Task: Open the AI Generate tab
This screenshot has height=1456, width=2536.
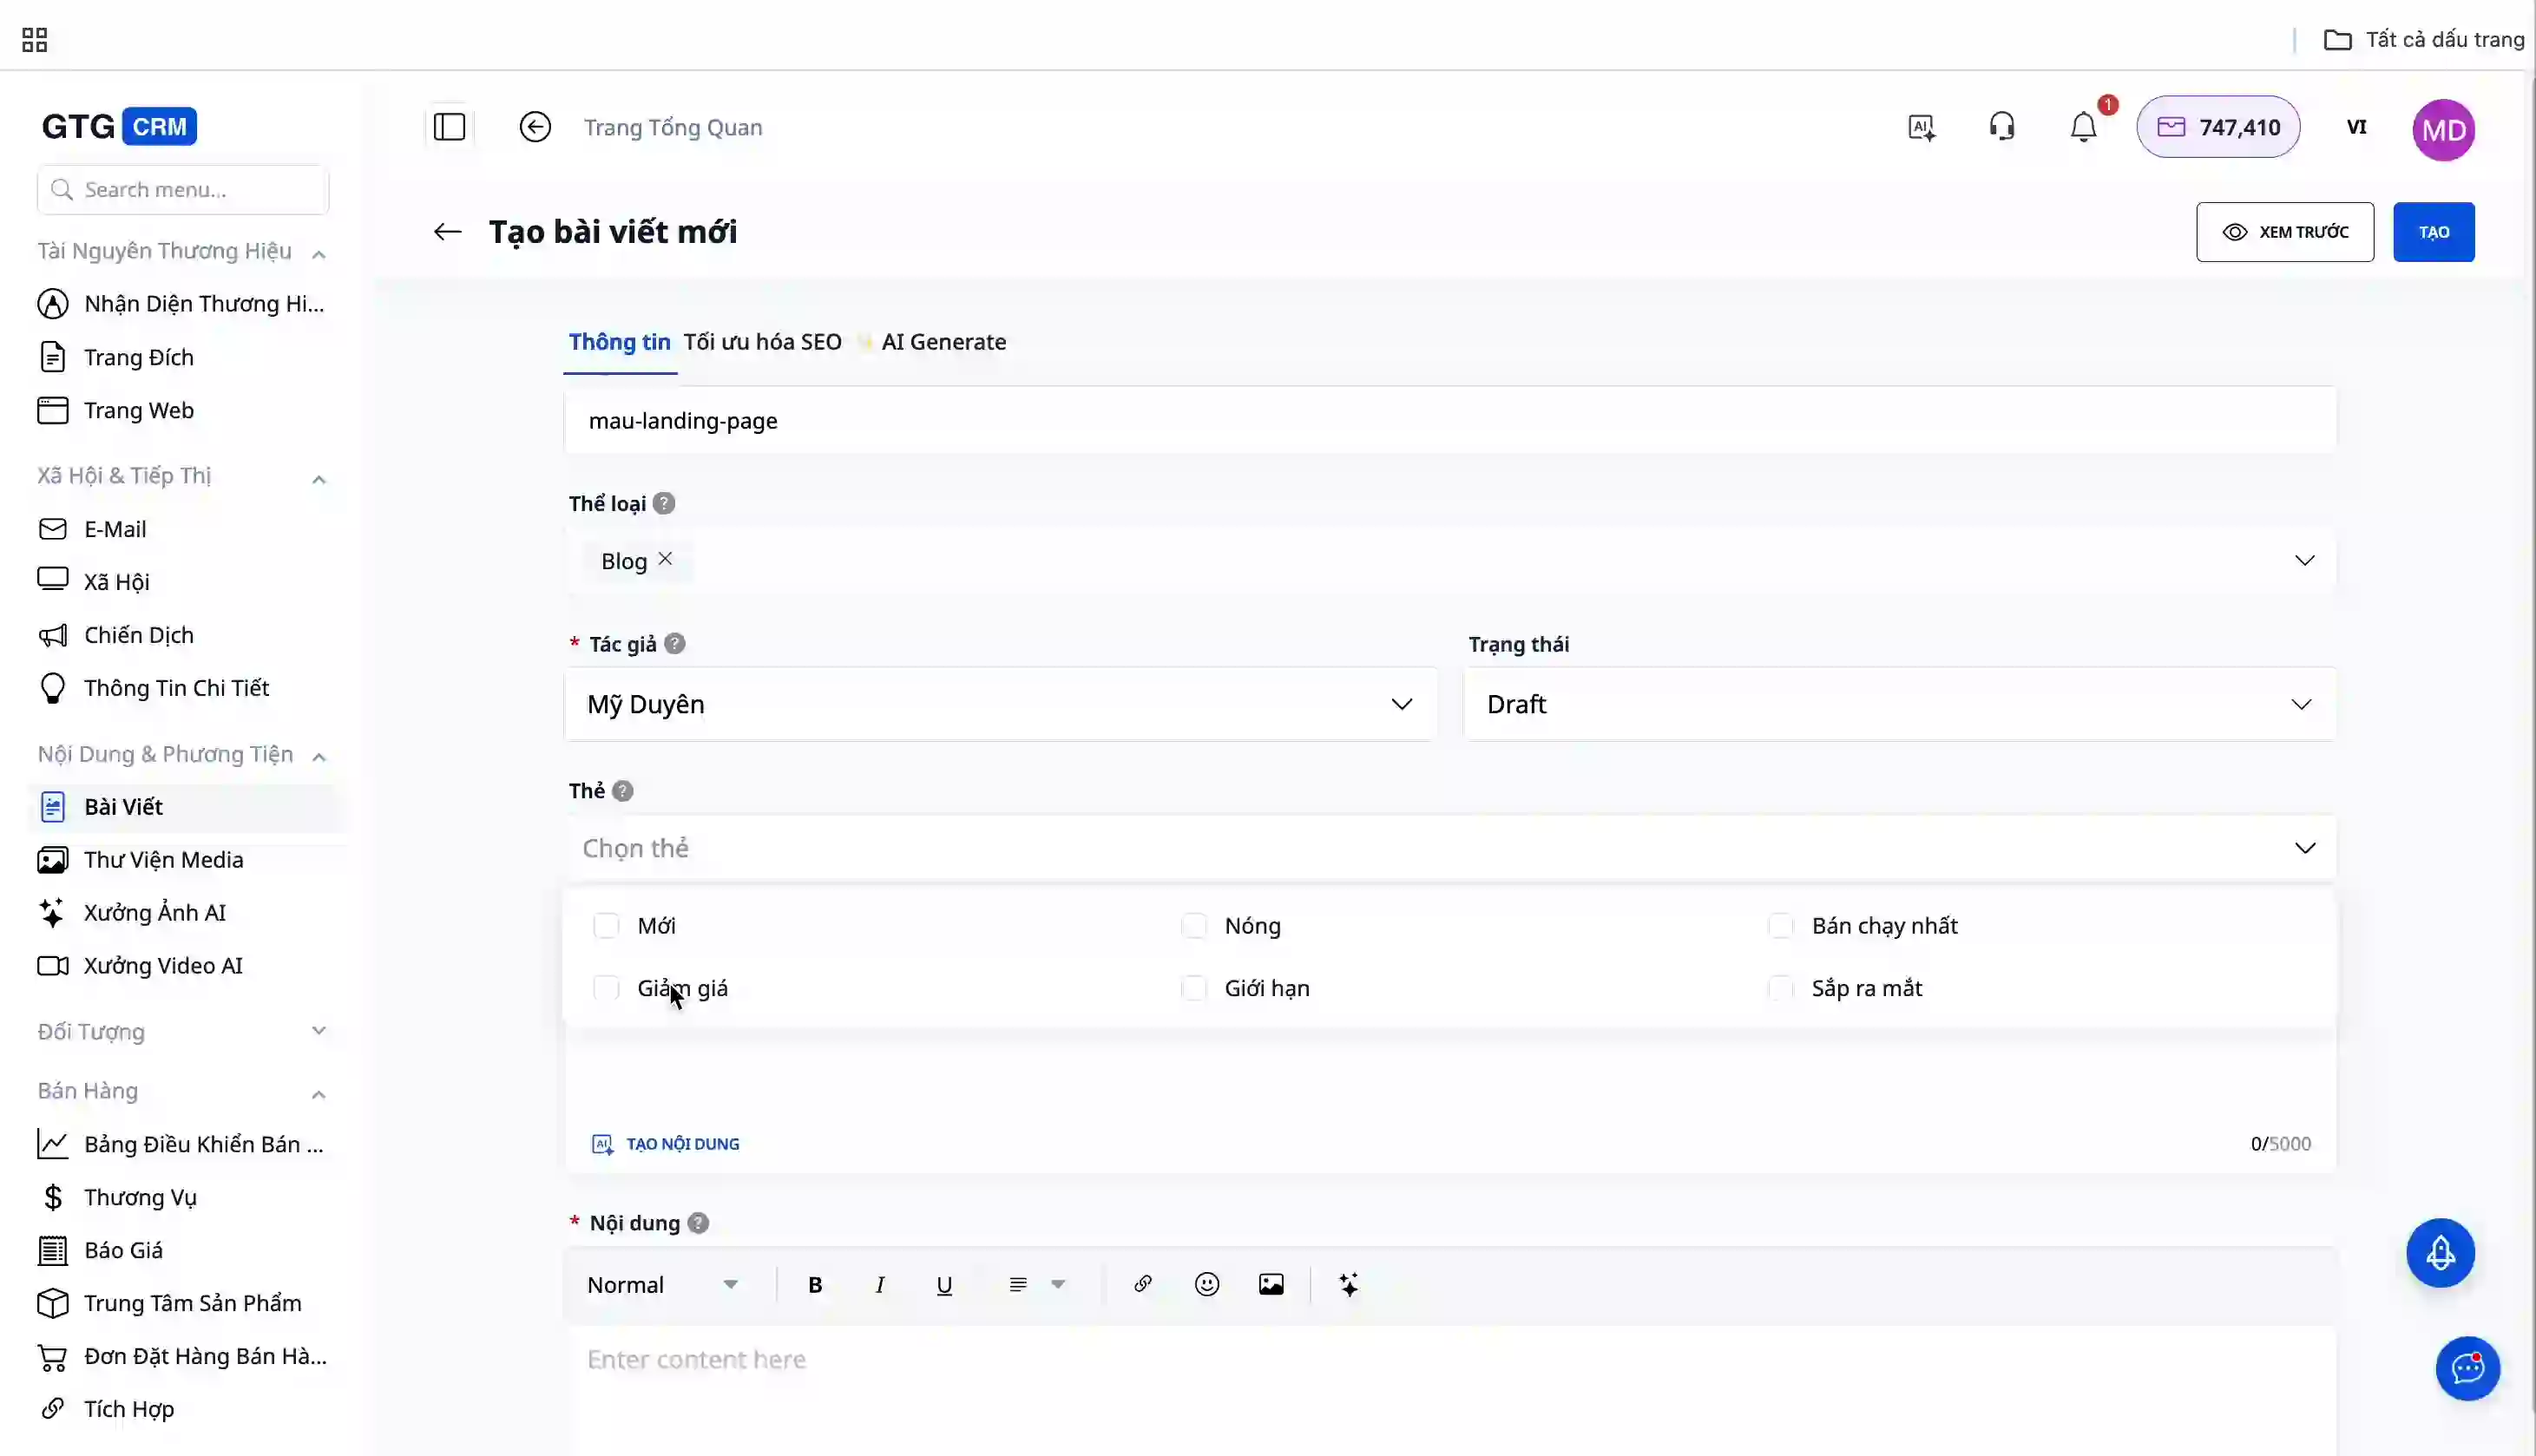Action: (942, 342)
